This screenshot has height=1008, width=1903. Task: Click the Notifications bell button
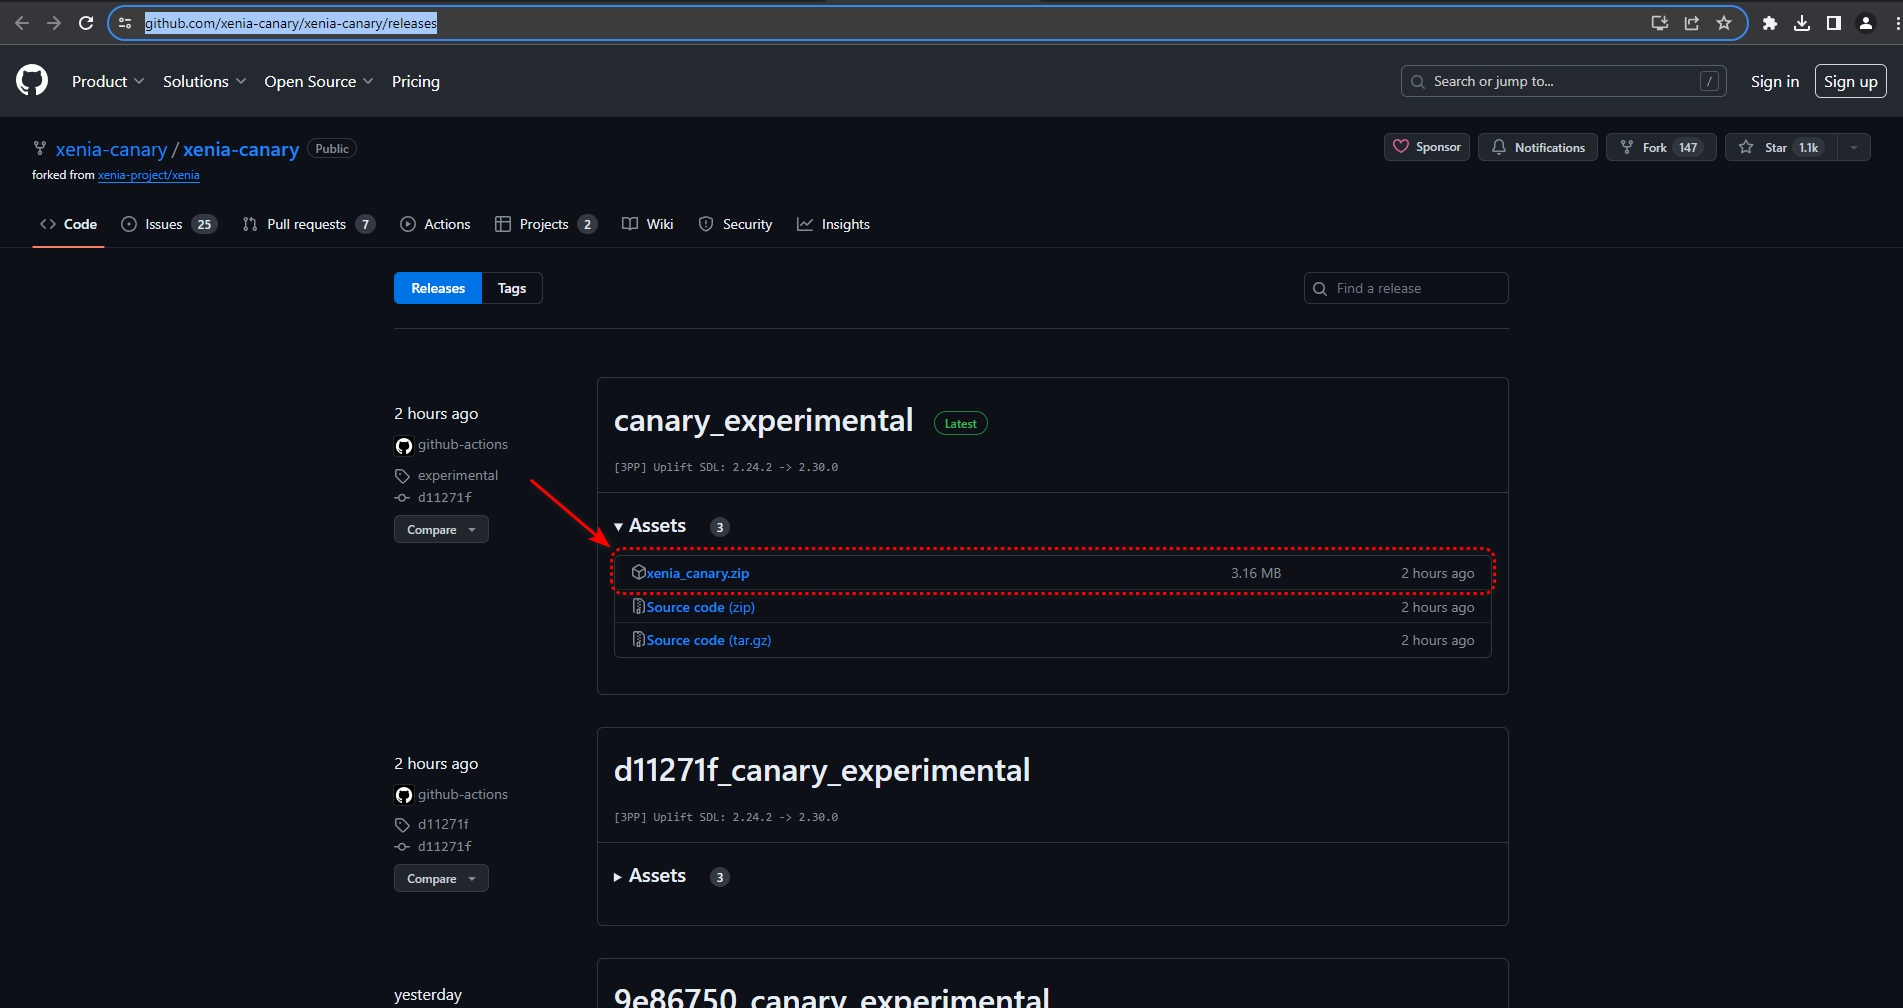pos(1538,147)
